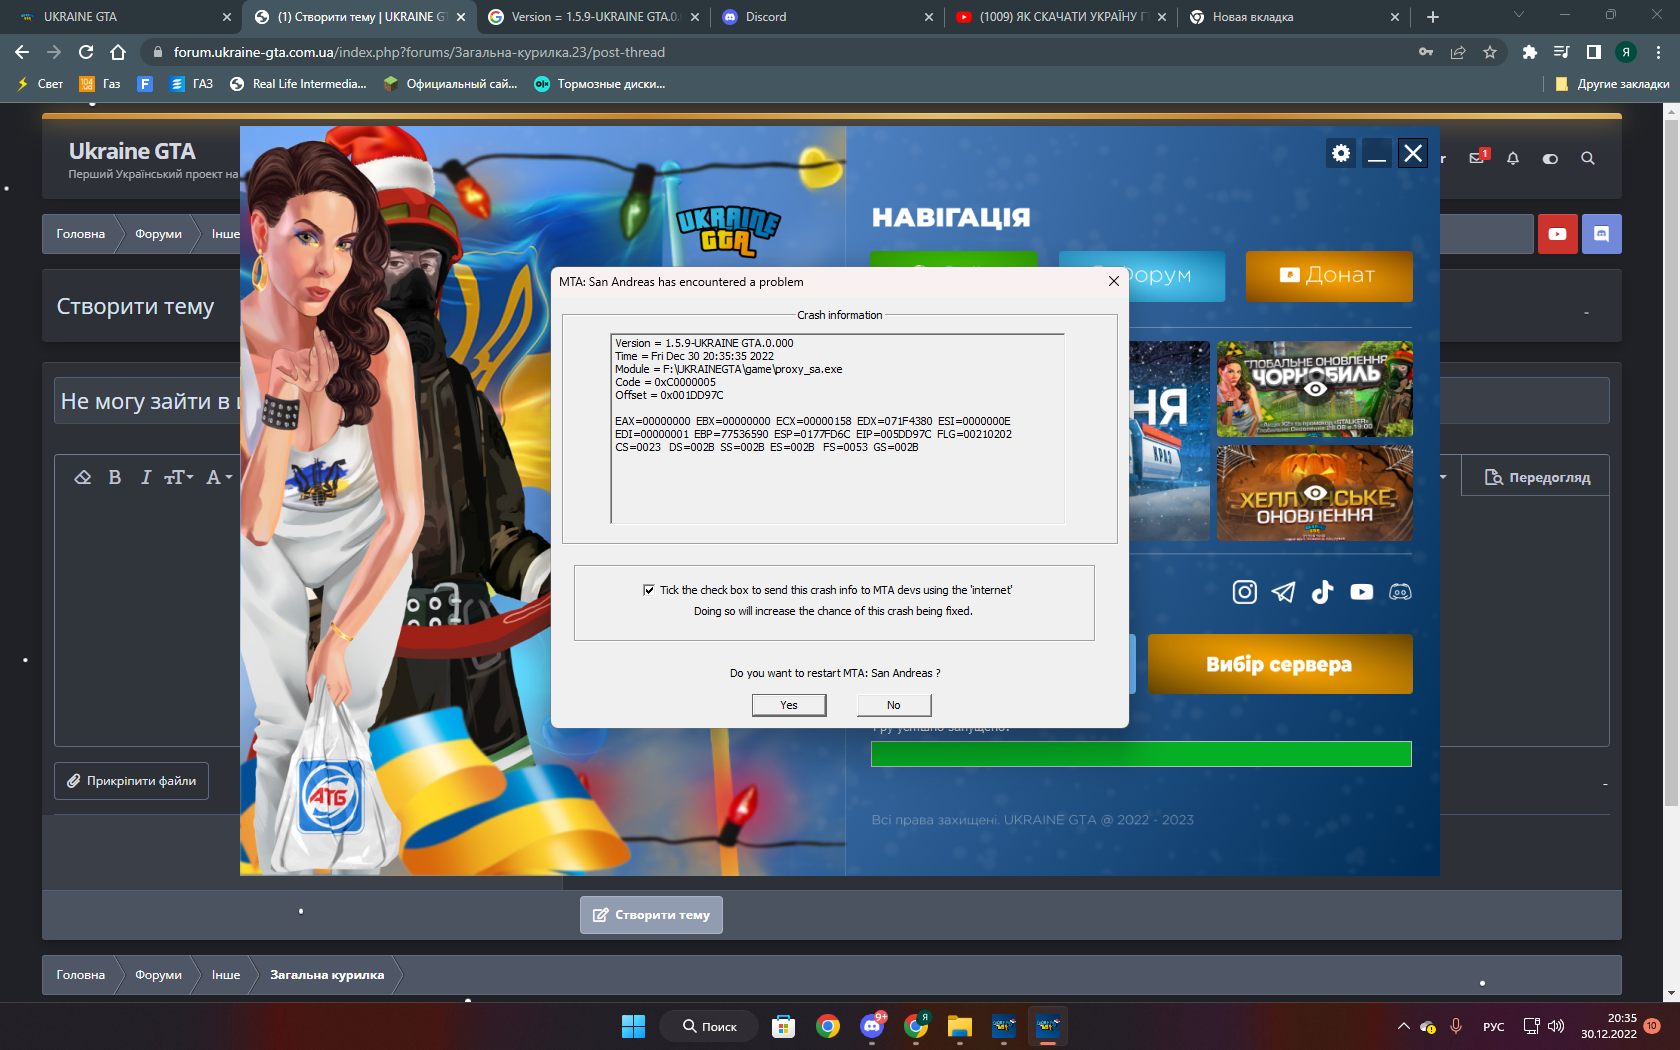
Task: Close the MTA crash dialog
Action: click(x=1113, y=282)
